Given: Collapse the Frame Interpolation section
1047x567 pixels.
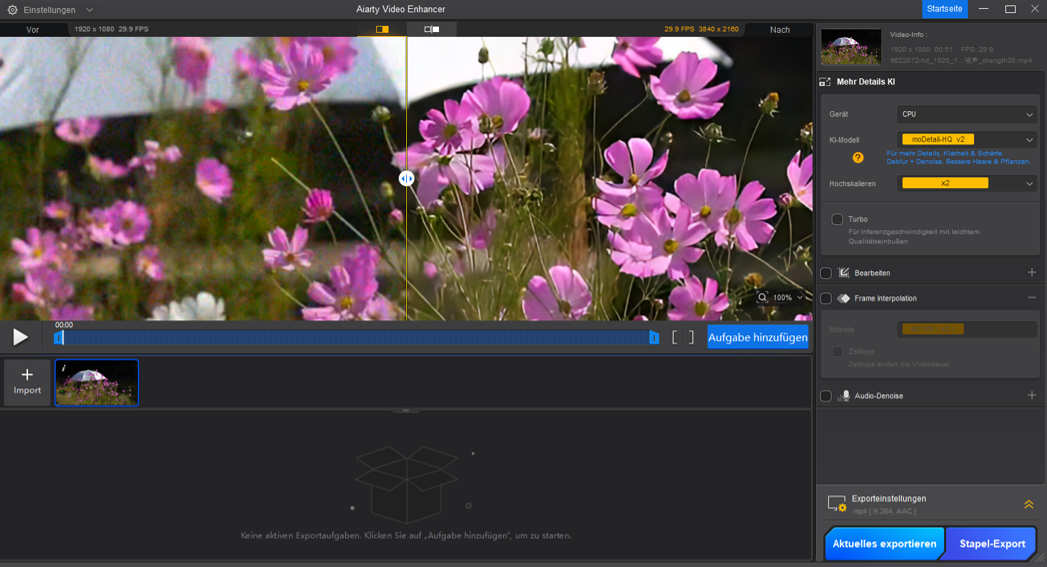Looking at the screenshot, I should tap(1032, 298).
